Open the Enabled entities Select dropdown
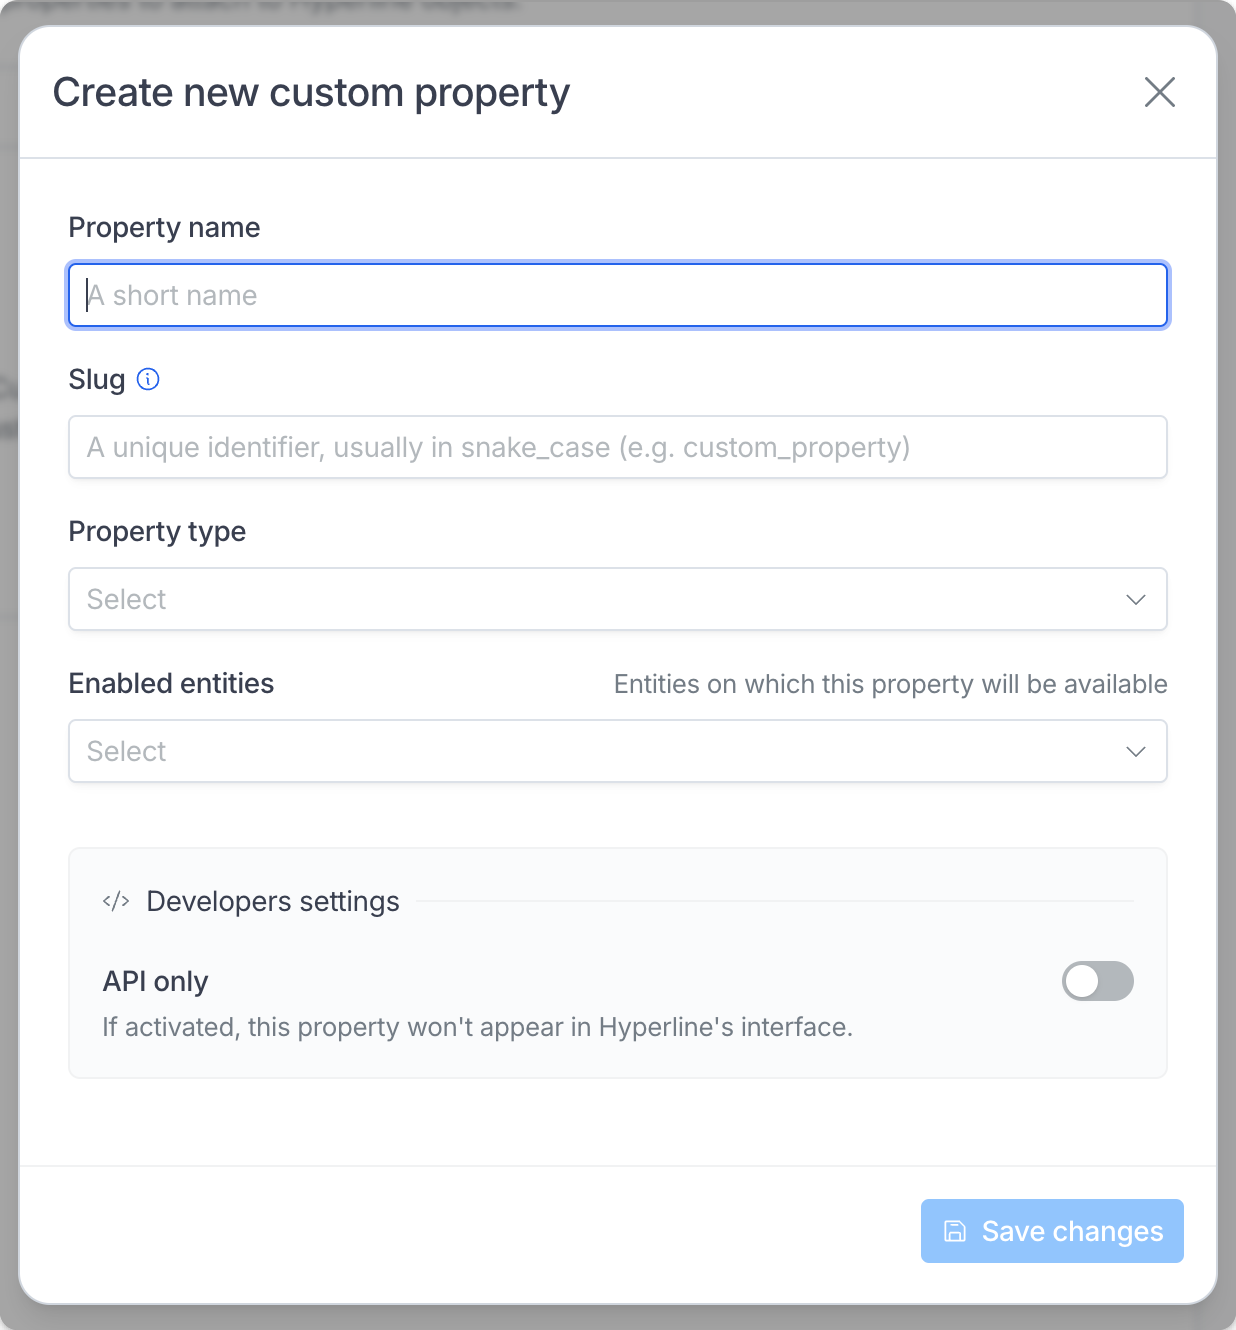The height and width of the screenshot is (1330, 1236). click(x=618, y=751)
